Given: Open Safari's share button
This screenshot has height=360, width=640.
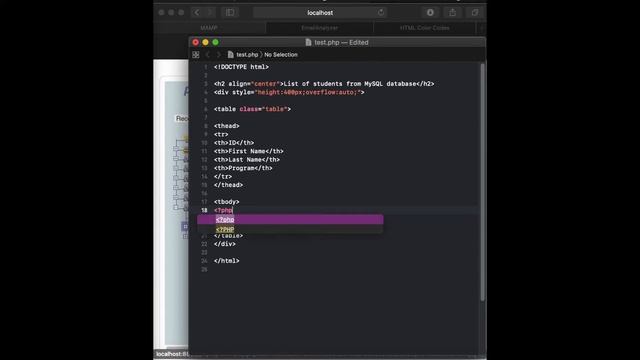Looking at the screenshot, I should pyautogui.click(x=453, y=13).
